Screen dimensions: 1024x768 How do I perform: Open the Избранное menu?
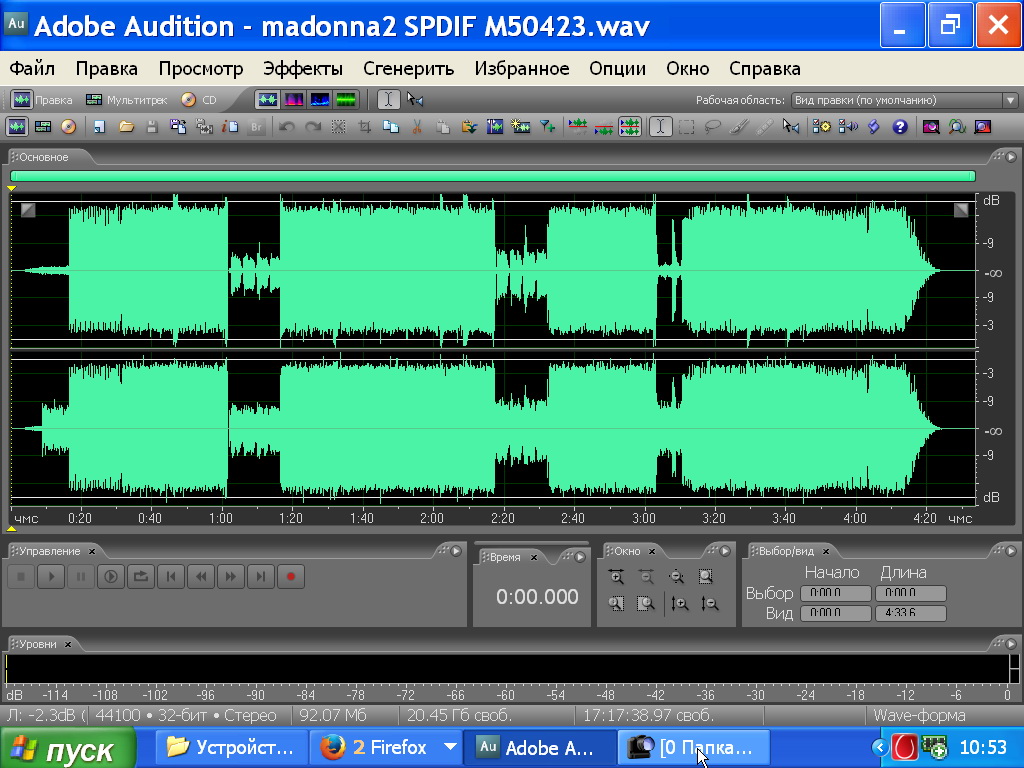(522, 69)
